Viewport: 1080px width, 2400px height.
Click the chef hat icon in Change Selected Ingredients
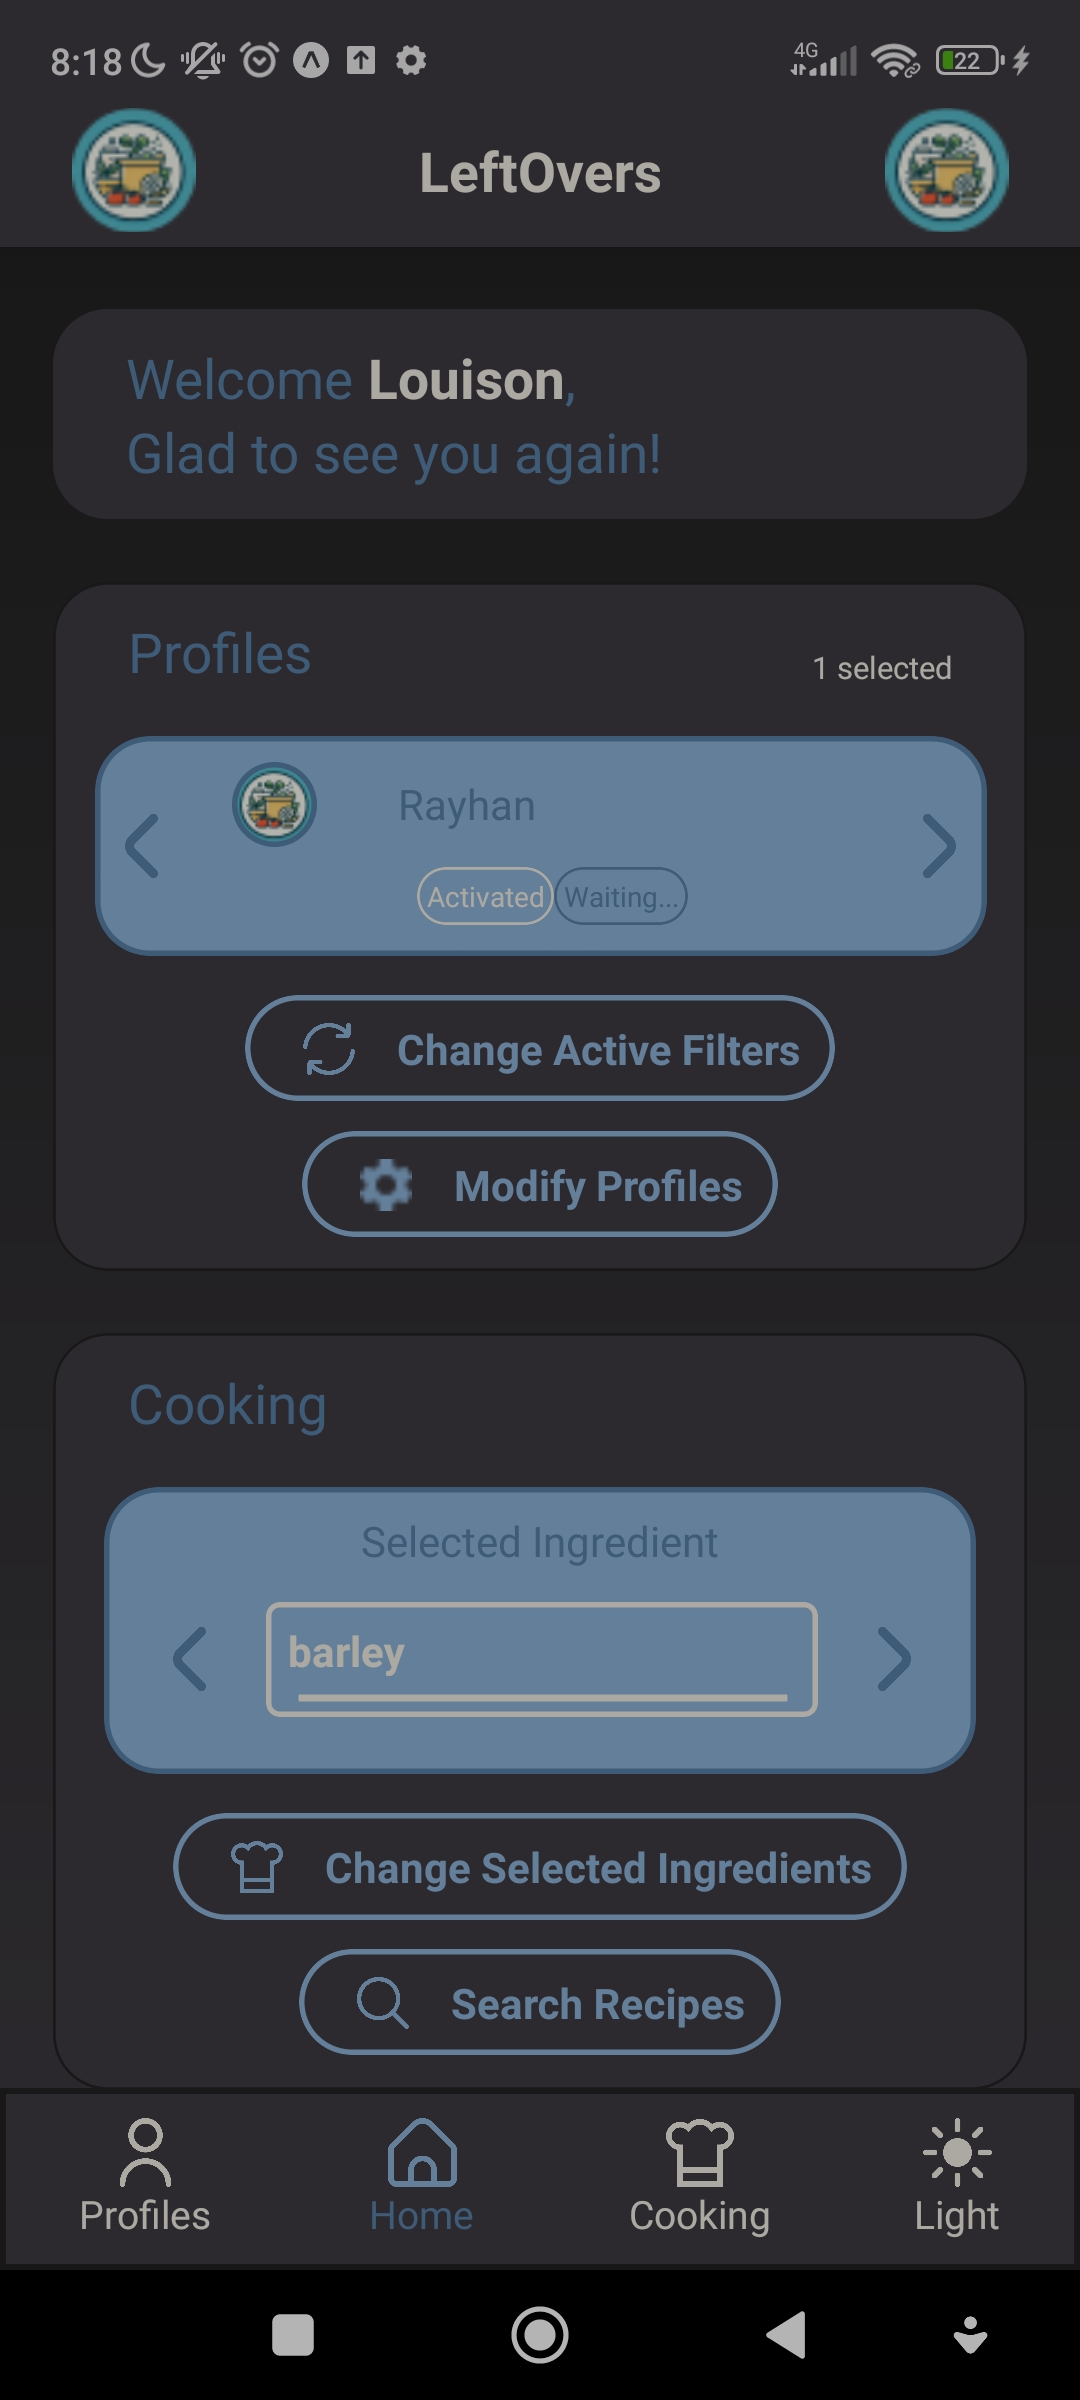pyautogui.click(x=257, y=1867)
